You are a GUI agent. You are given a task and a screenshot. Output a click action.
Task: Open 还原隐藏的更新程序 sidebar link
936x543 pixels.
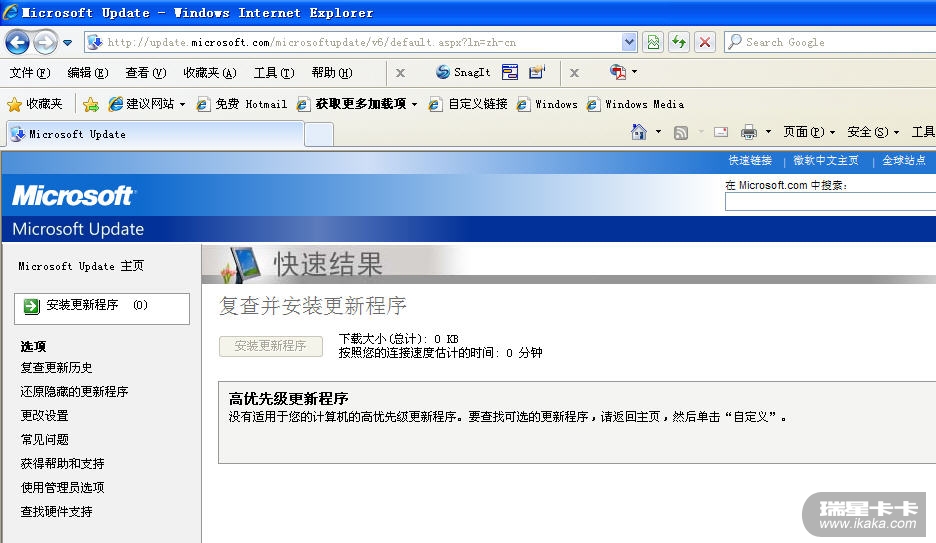[x=74, y=391]
